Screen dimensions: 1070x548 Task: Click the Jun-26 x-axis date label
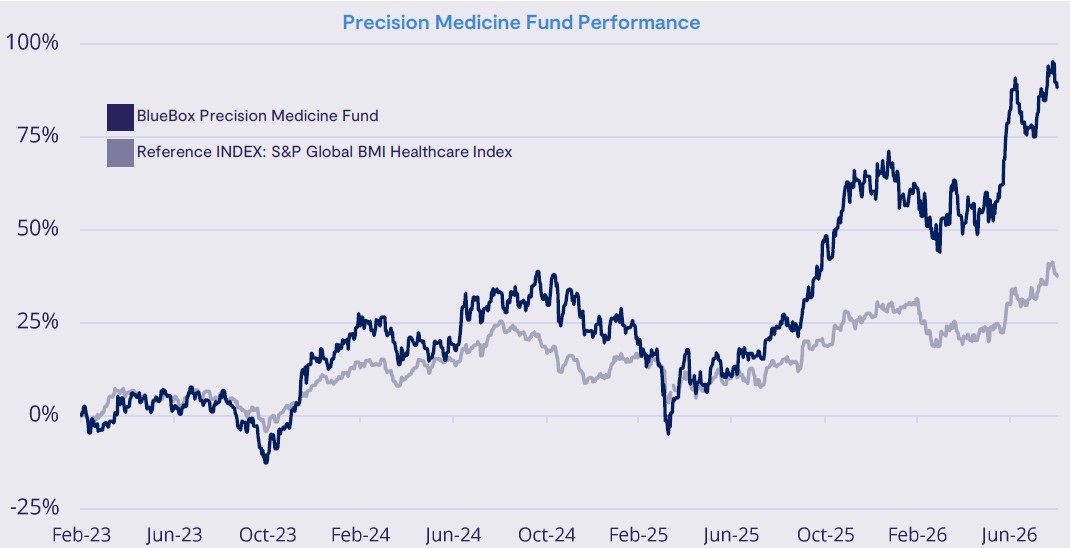[1010, 534]
